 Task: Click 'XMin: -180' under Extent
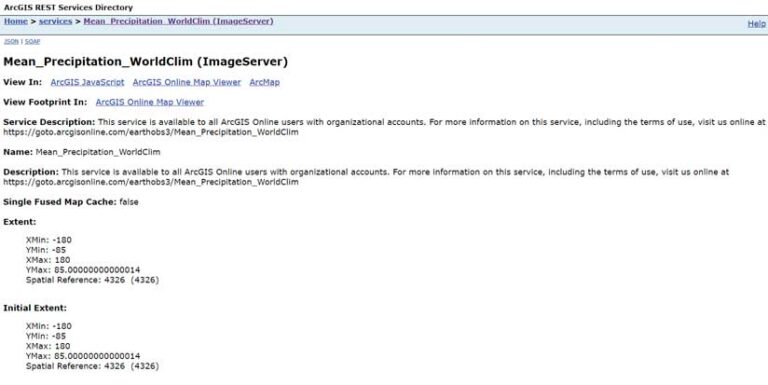(48, 240)
